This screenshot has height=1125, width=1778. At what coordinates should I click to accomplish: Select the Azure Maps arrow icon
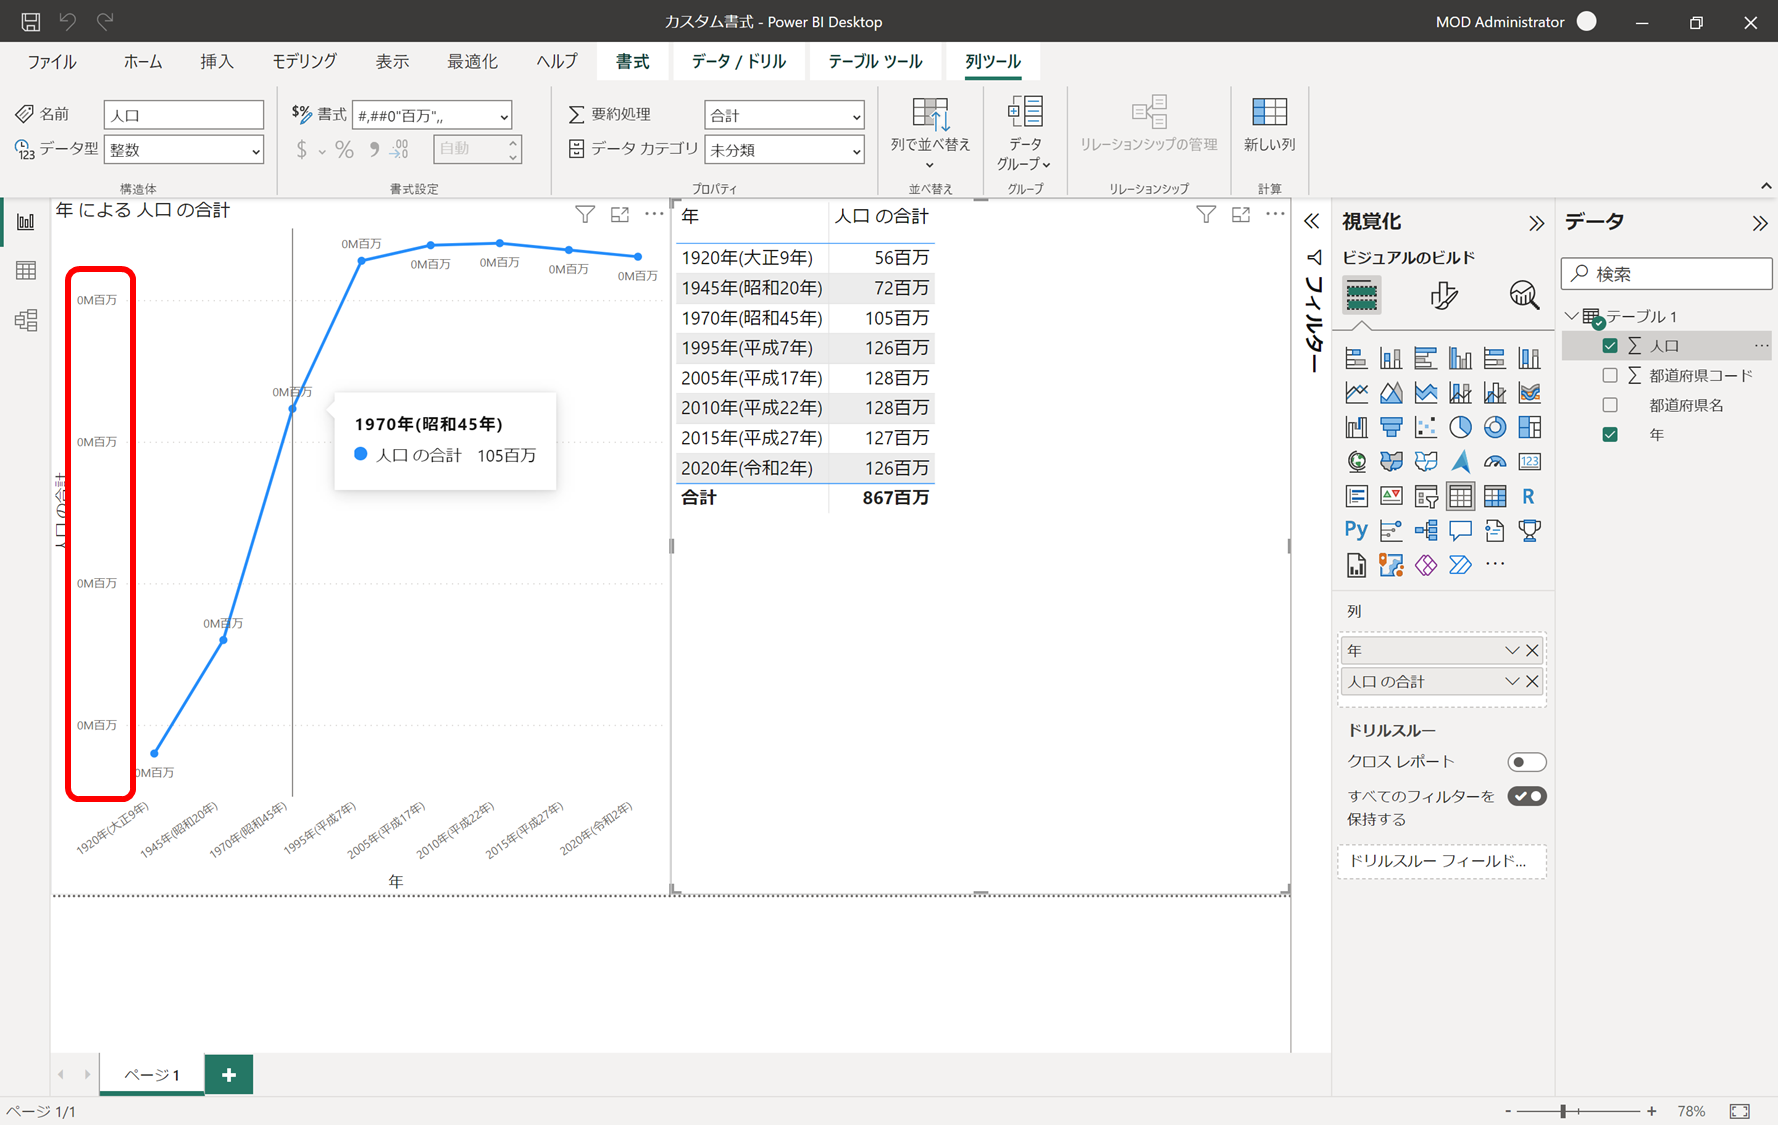pyautogui.click(x=1460, y=461)
